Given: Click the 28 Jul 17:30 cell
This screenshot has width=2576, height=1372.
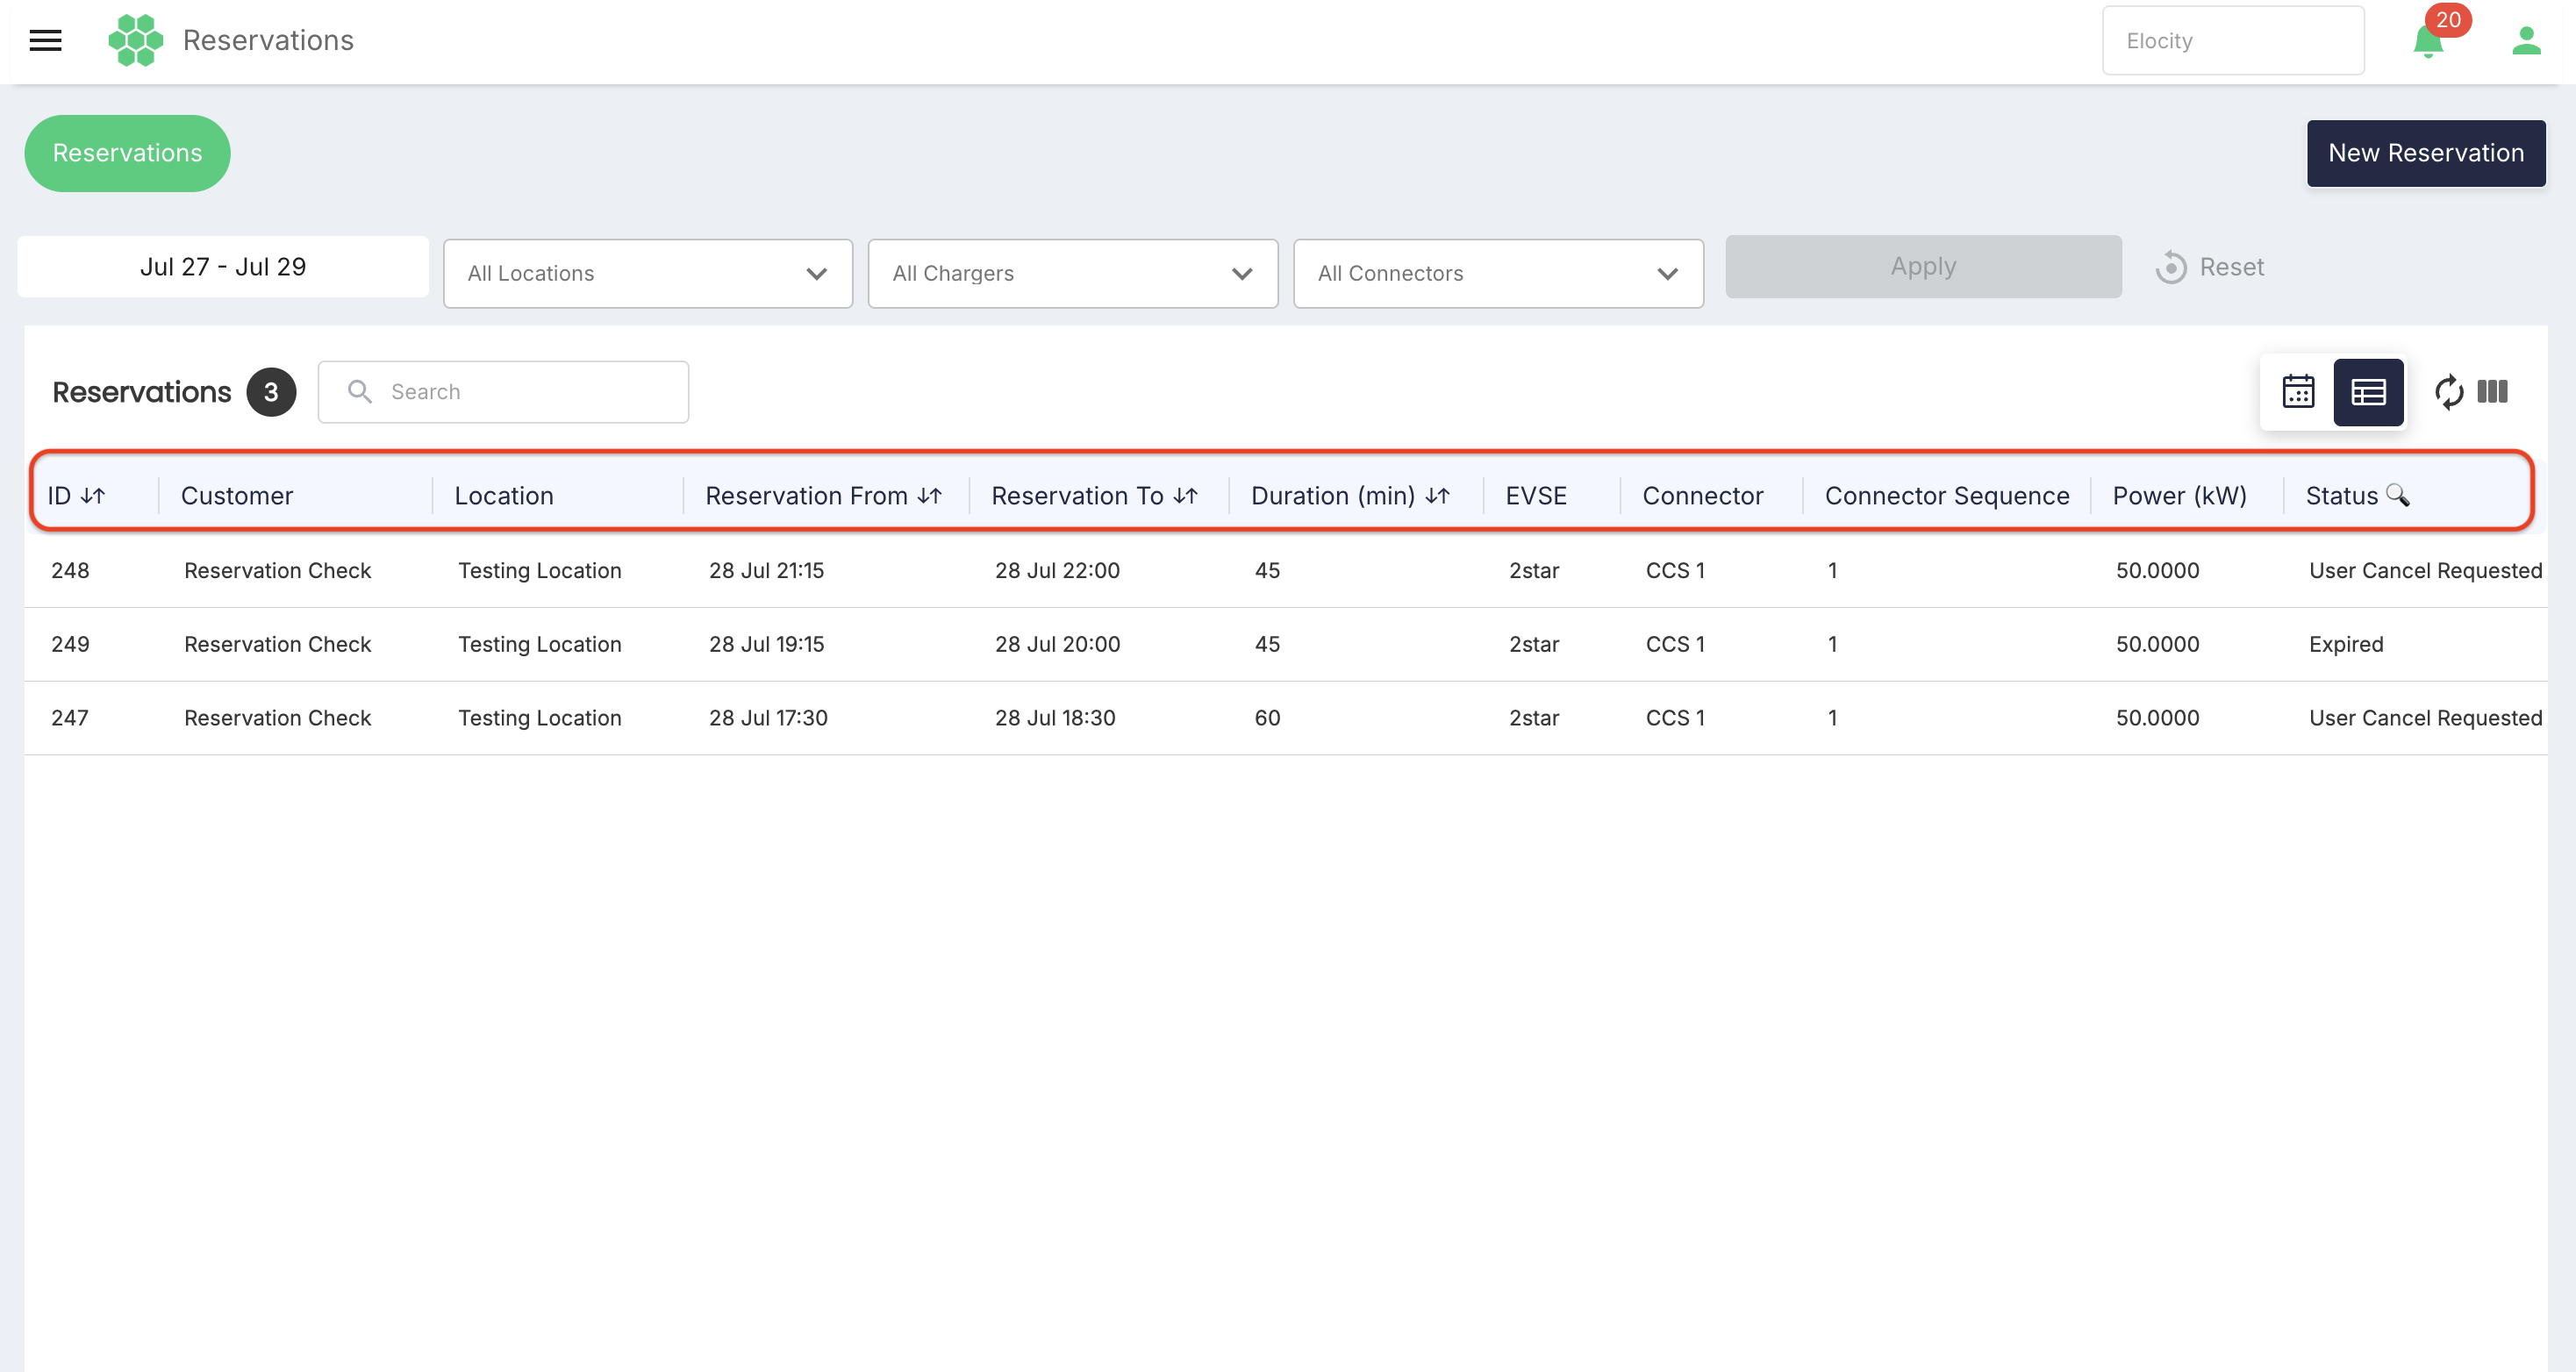Looking at the screenshot, I should click(x=768, y=718).
